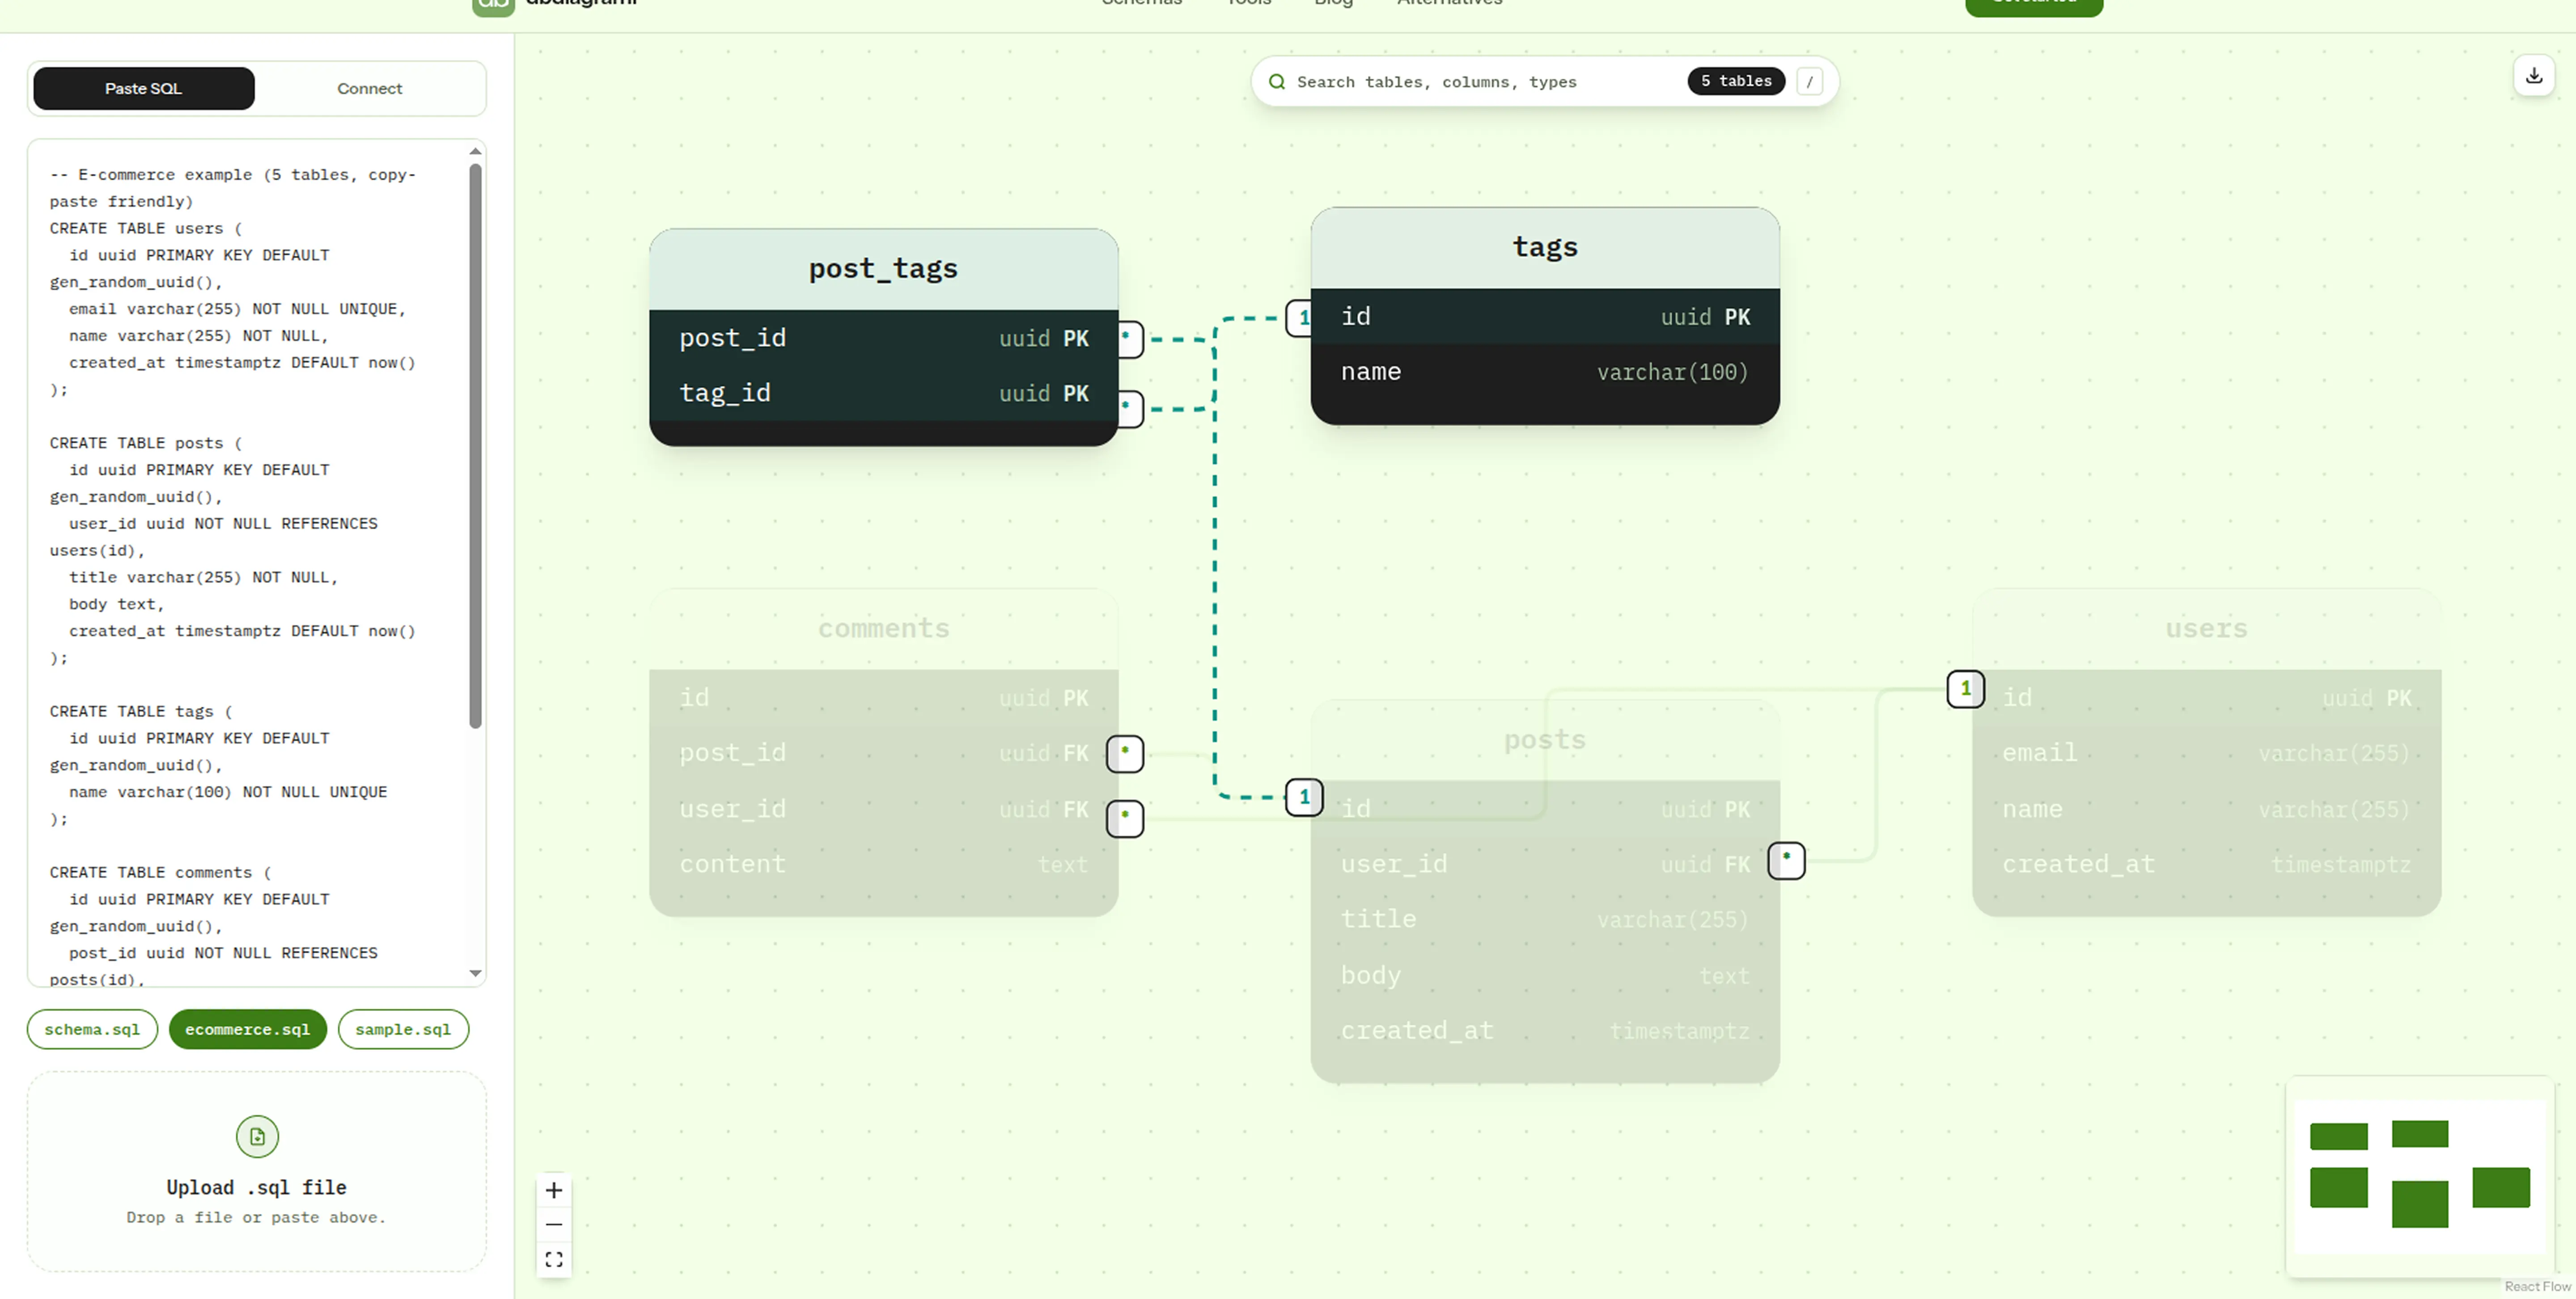Click the email row in users table

(x=2207, y=753)
